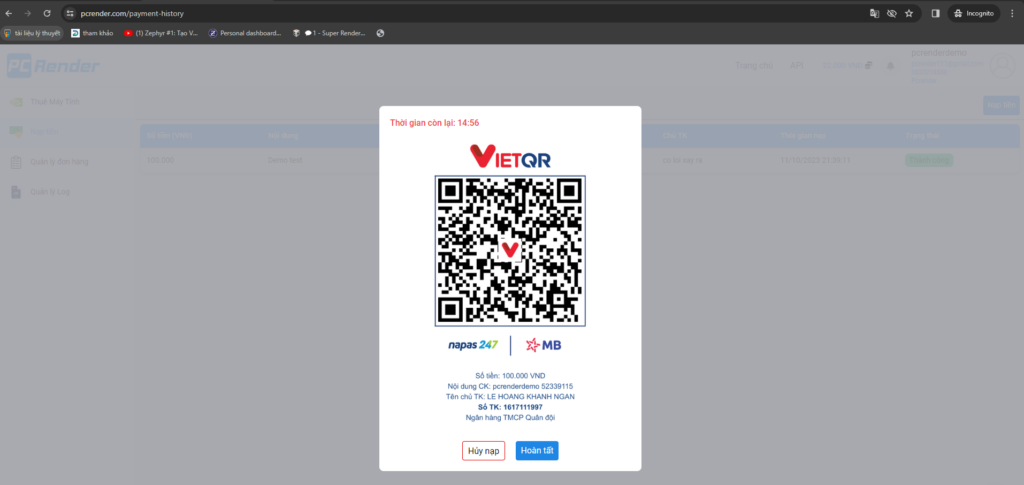Click the napas 247 logo
This screenshot has width=1024, height=485.
pos(472,345)
